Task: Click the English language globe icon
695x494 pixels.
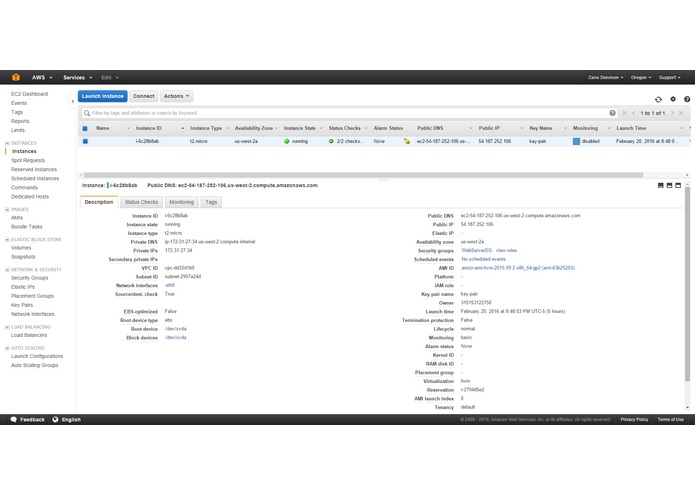Action: click(55, 419)
